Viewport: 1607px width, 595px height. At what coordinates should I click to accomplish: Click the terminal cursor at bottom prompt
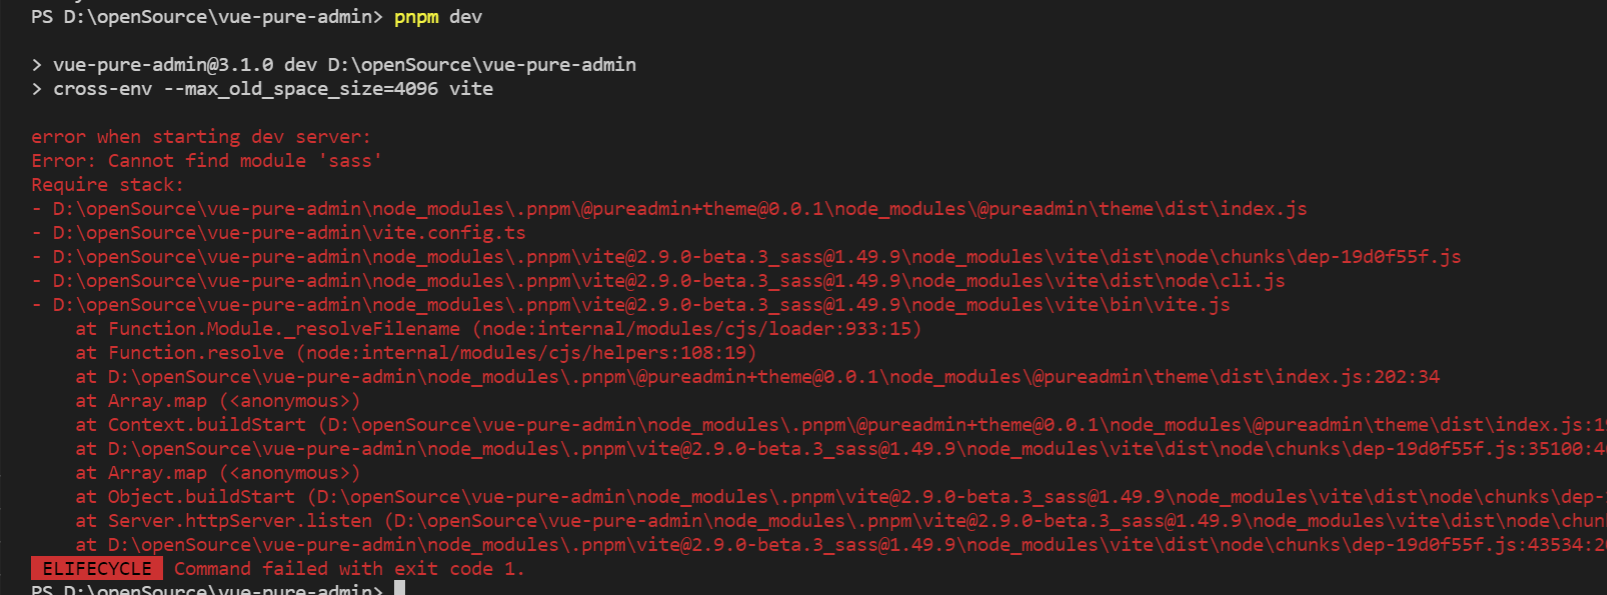pyautogui.click(x=399, y=589)
